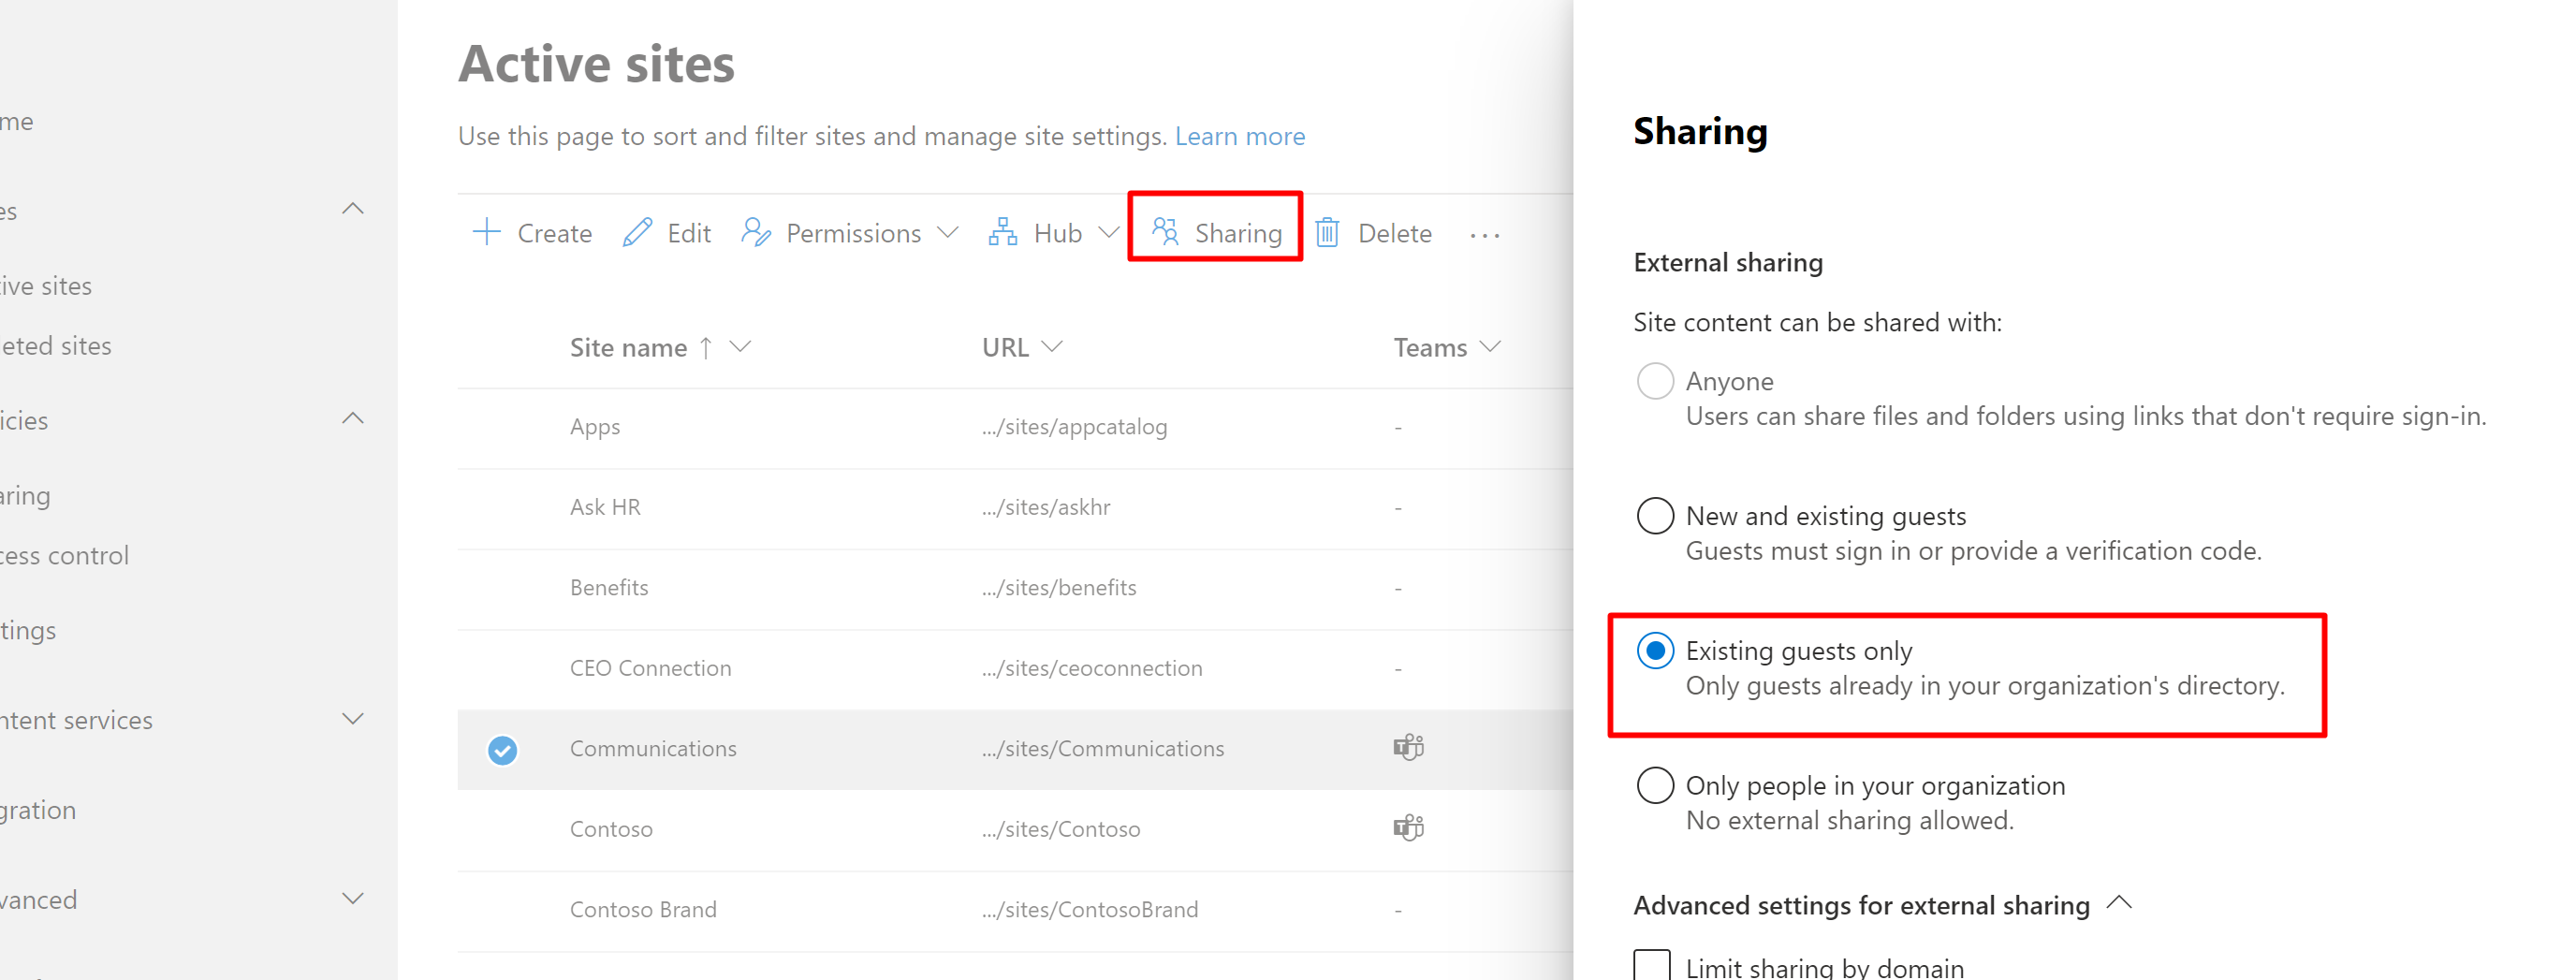The width and height of the screenshot is (2576, 980).
Task: Click the Sharing toolbar button
Action: point(1215,232)
